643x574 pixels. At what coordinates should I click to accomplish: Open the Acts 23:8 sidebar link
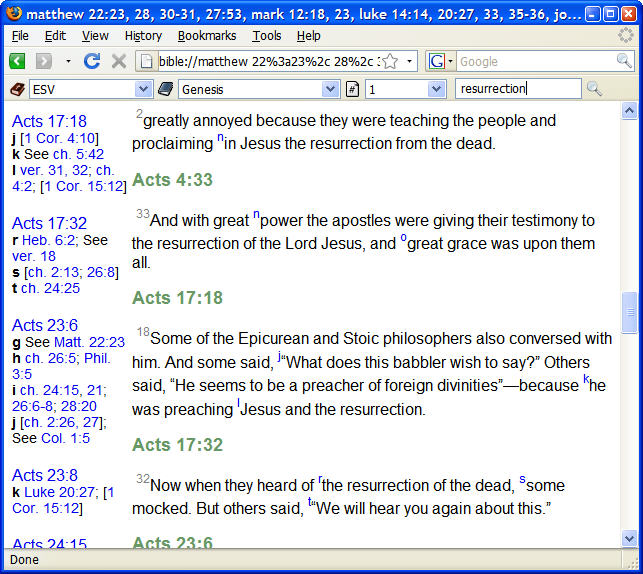pyautogui.click(x=45, y=475)
